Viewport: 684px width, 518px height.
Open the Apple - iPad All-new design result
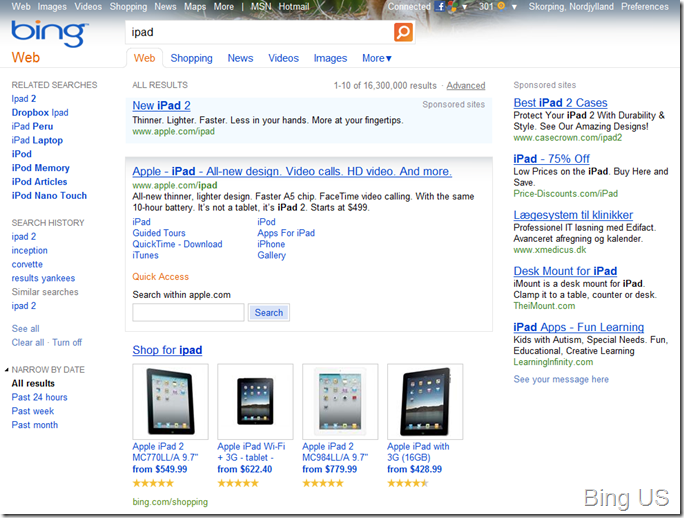[x=292, y=171]
